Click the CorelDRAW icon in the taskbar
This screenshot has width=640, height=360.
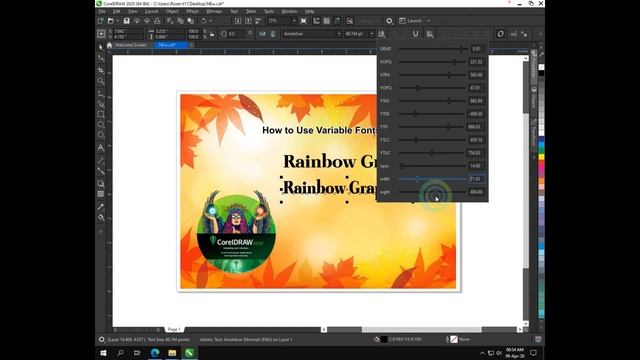pos(189,353)
